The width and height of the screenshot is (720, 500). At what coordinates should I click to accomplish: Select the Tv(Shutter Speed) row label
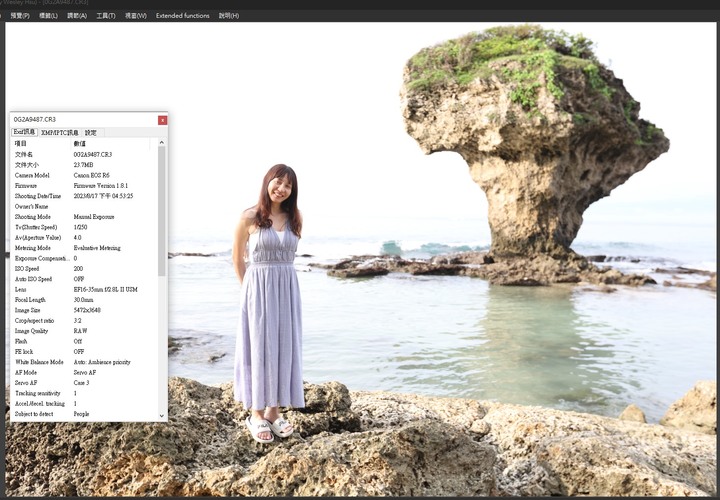[x=36, y=227]
